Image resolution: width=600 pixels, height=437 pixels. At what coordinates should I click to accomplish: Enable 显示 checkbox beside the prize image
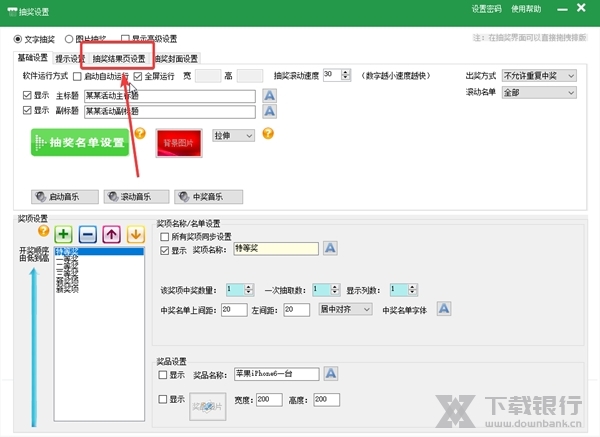point(163,399)
